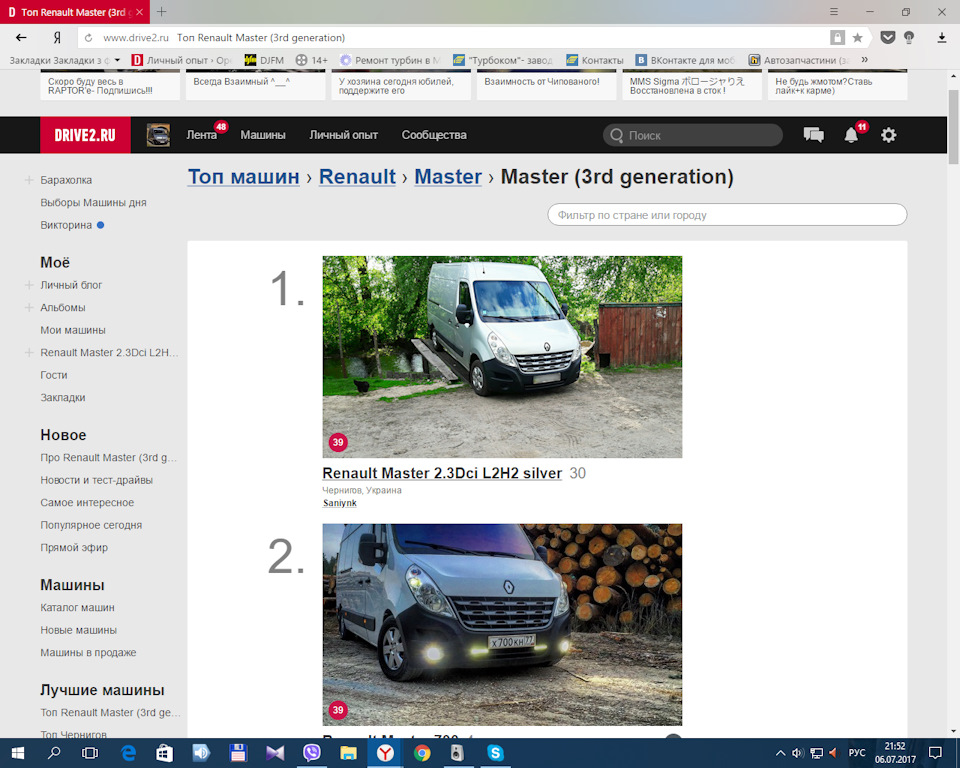Open Контакты bookmark
This screenshot has width=960, height=768.
point(594,60)
